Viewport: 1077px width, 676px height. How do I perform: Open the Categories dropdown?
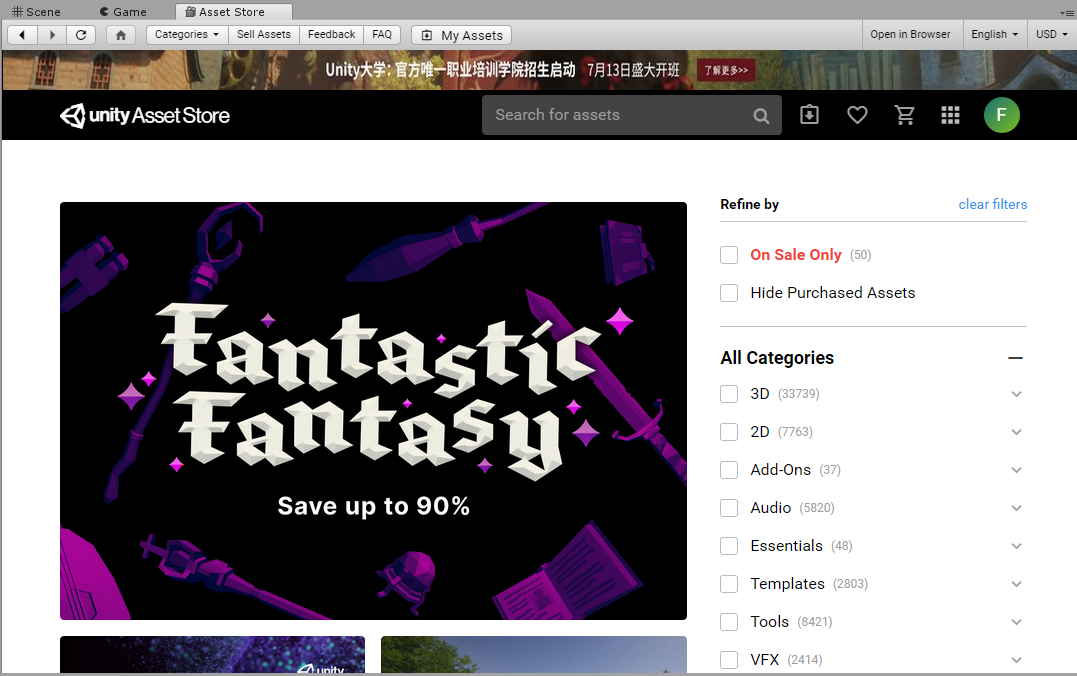[x=187, y=35]
